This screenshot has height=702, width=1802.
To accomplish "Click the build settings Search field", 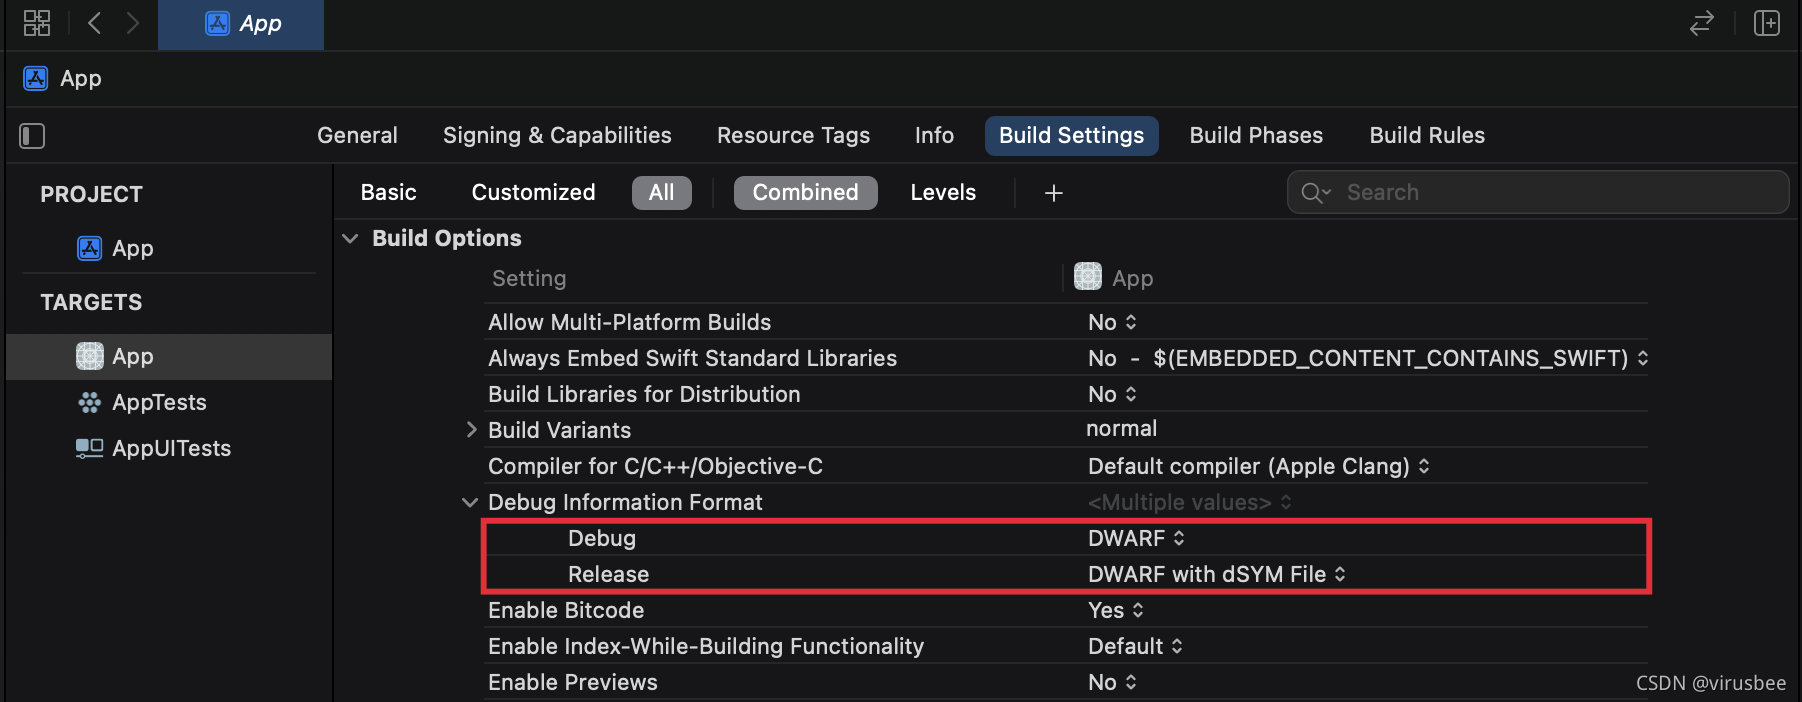I will (x=1538, y=192).
